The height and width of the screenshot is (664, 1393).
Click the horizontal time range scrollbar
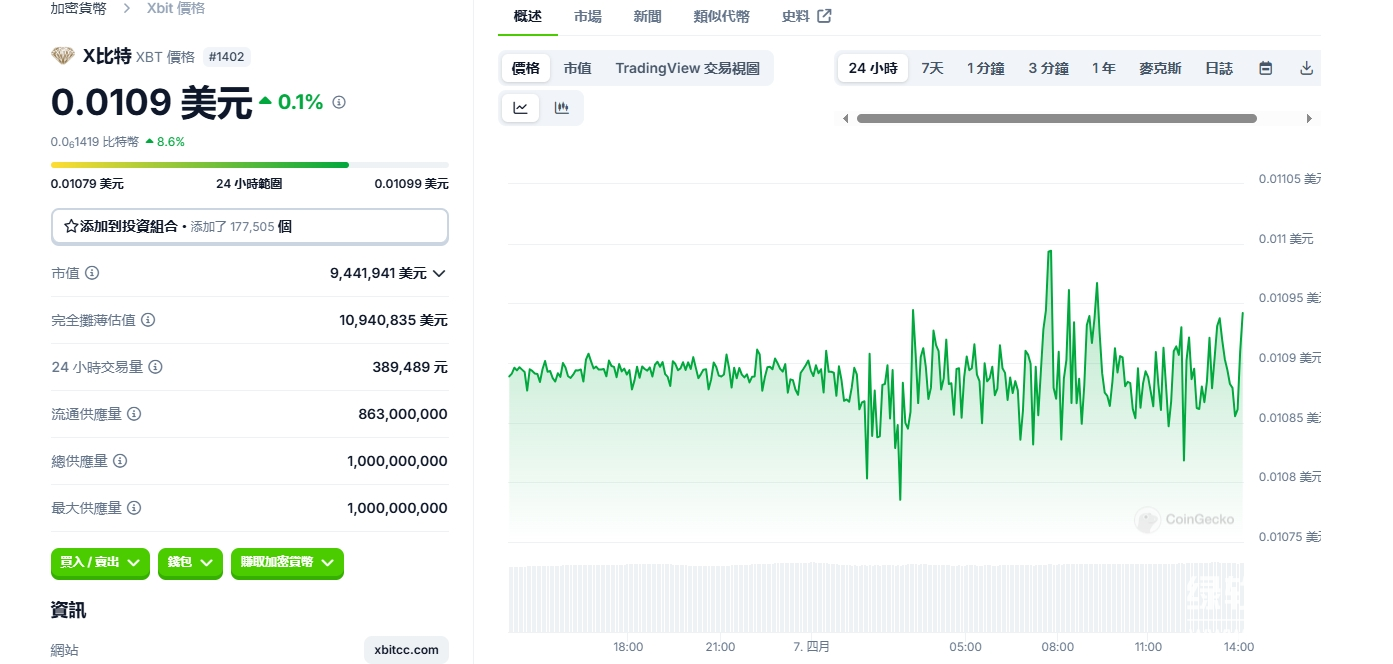coord(1056,118)
